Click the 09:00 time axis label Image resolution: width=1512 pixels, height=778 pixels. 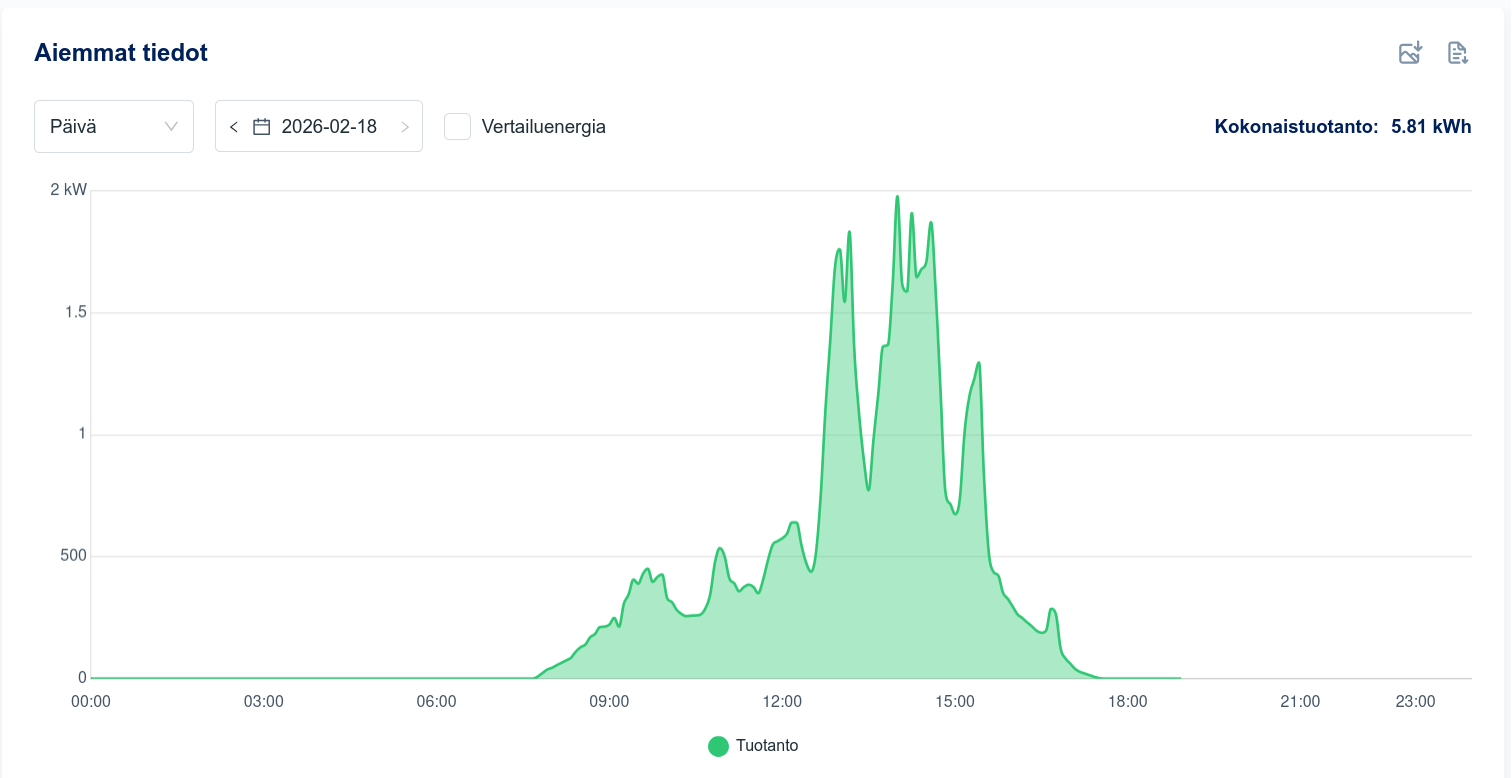[x=609, y=702]
